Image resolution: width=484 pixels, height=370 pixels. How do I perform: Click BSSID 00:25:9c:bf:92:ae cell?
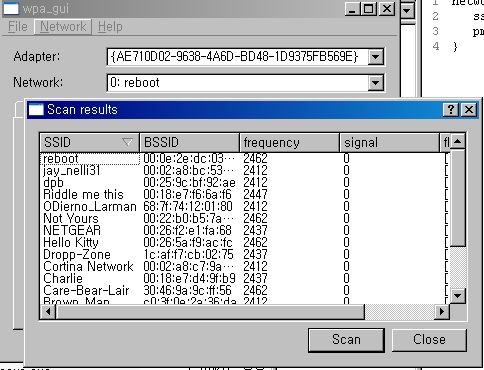click(x=189, y=183)
